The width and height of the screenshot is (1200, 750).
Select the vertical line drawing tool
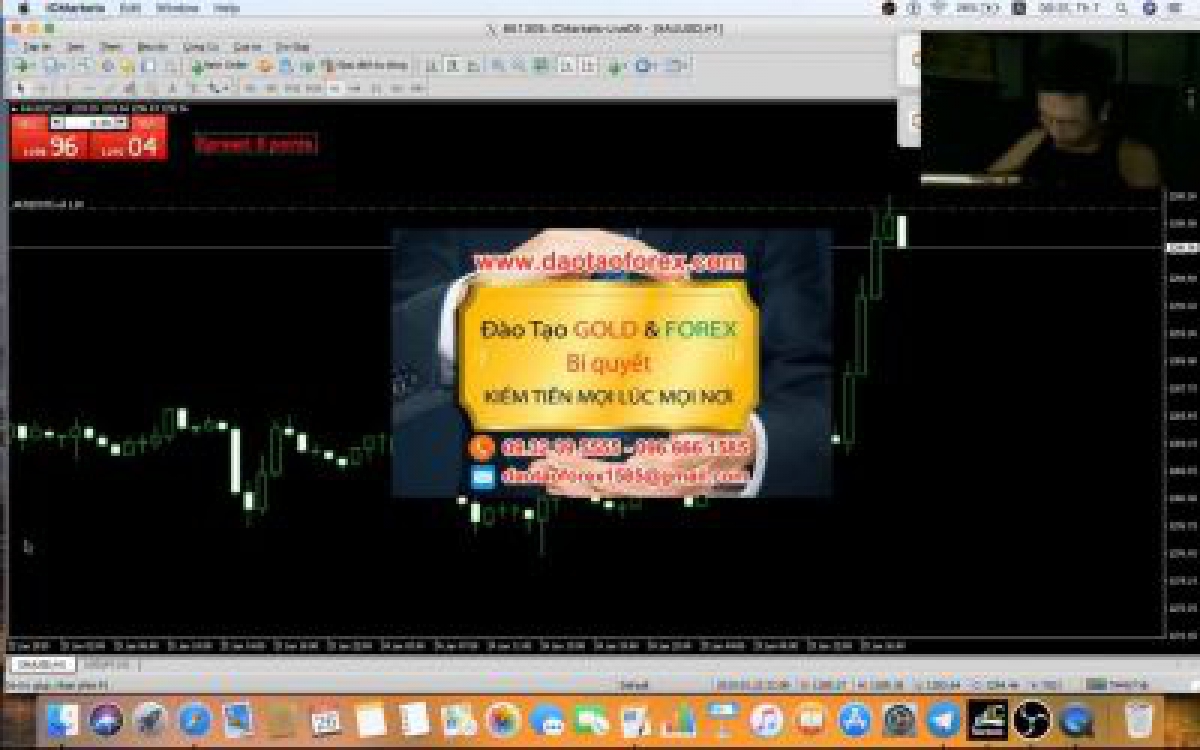68,88
